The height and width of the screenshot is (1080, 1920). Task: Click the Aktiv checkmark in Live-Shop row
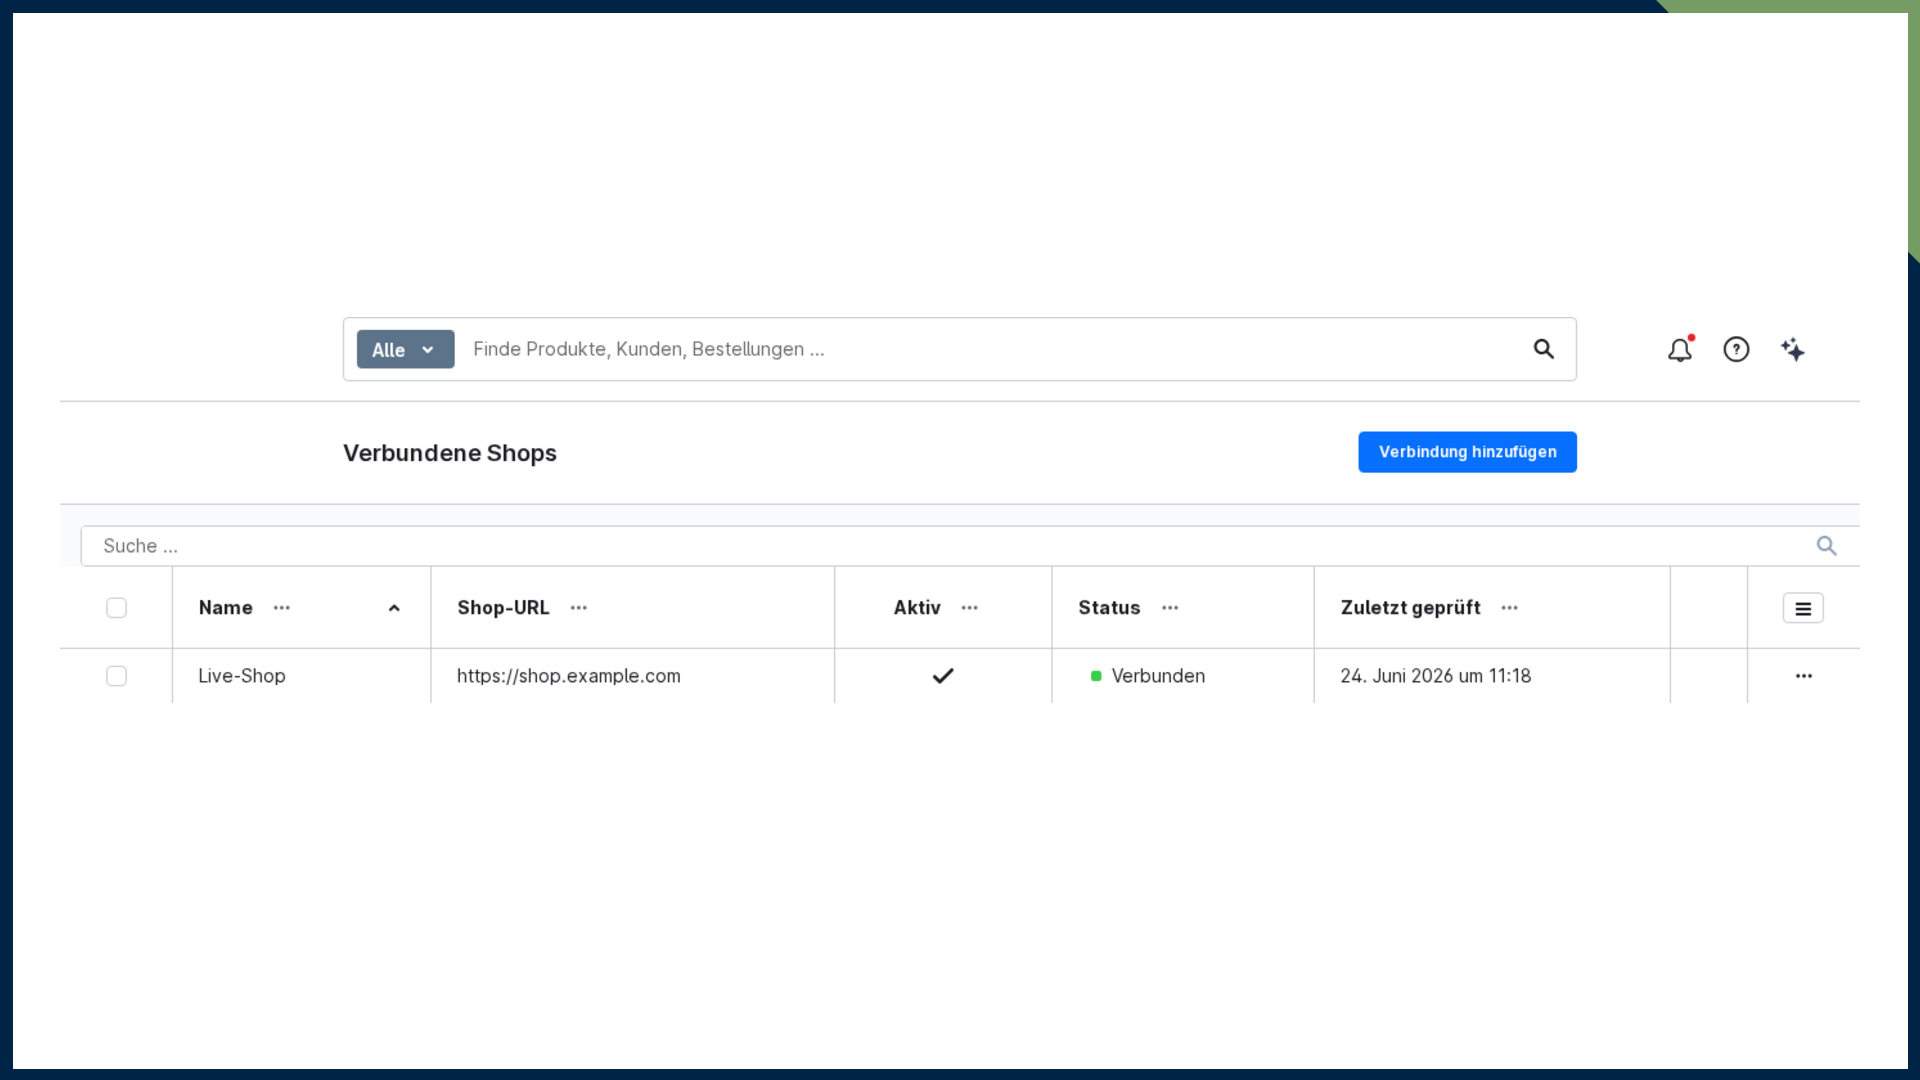point(943,676)
